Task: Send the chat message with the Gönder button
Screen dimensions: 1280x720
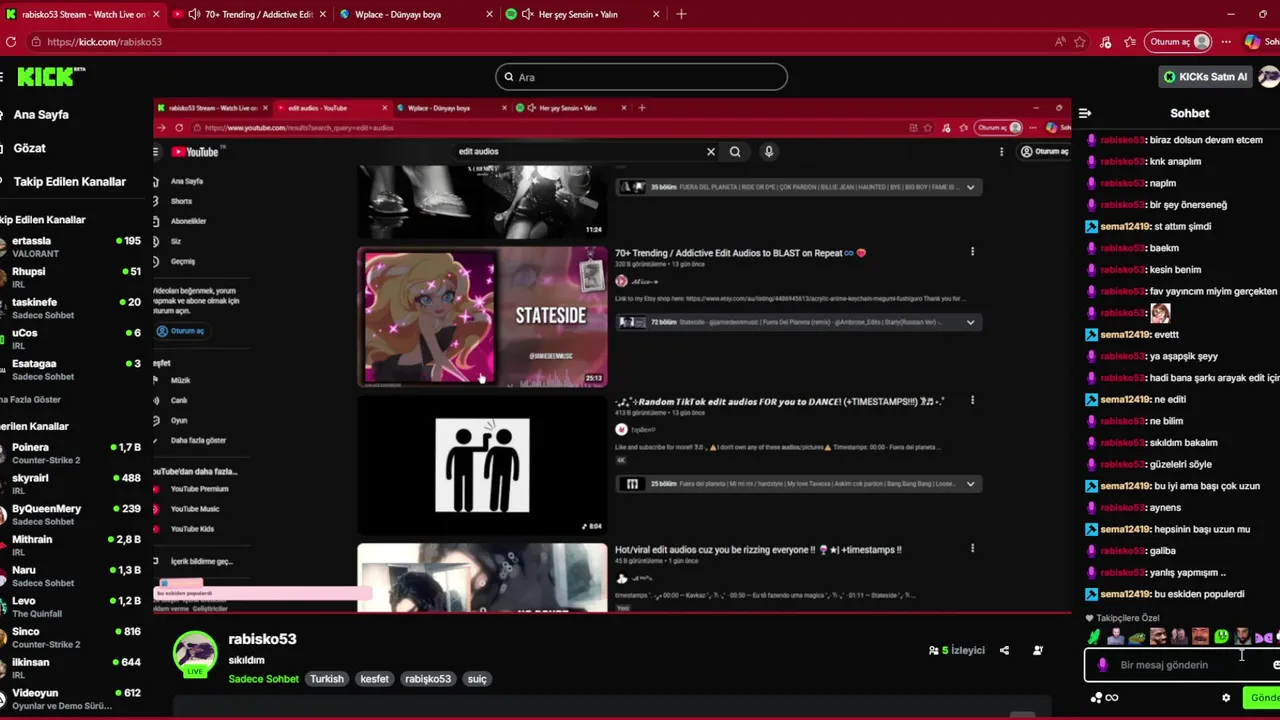Action: 1261,698
